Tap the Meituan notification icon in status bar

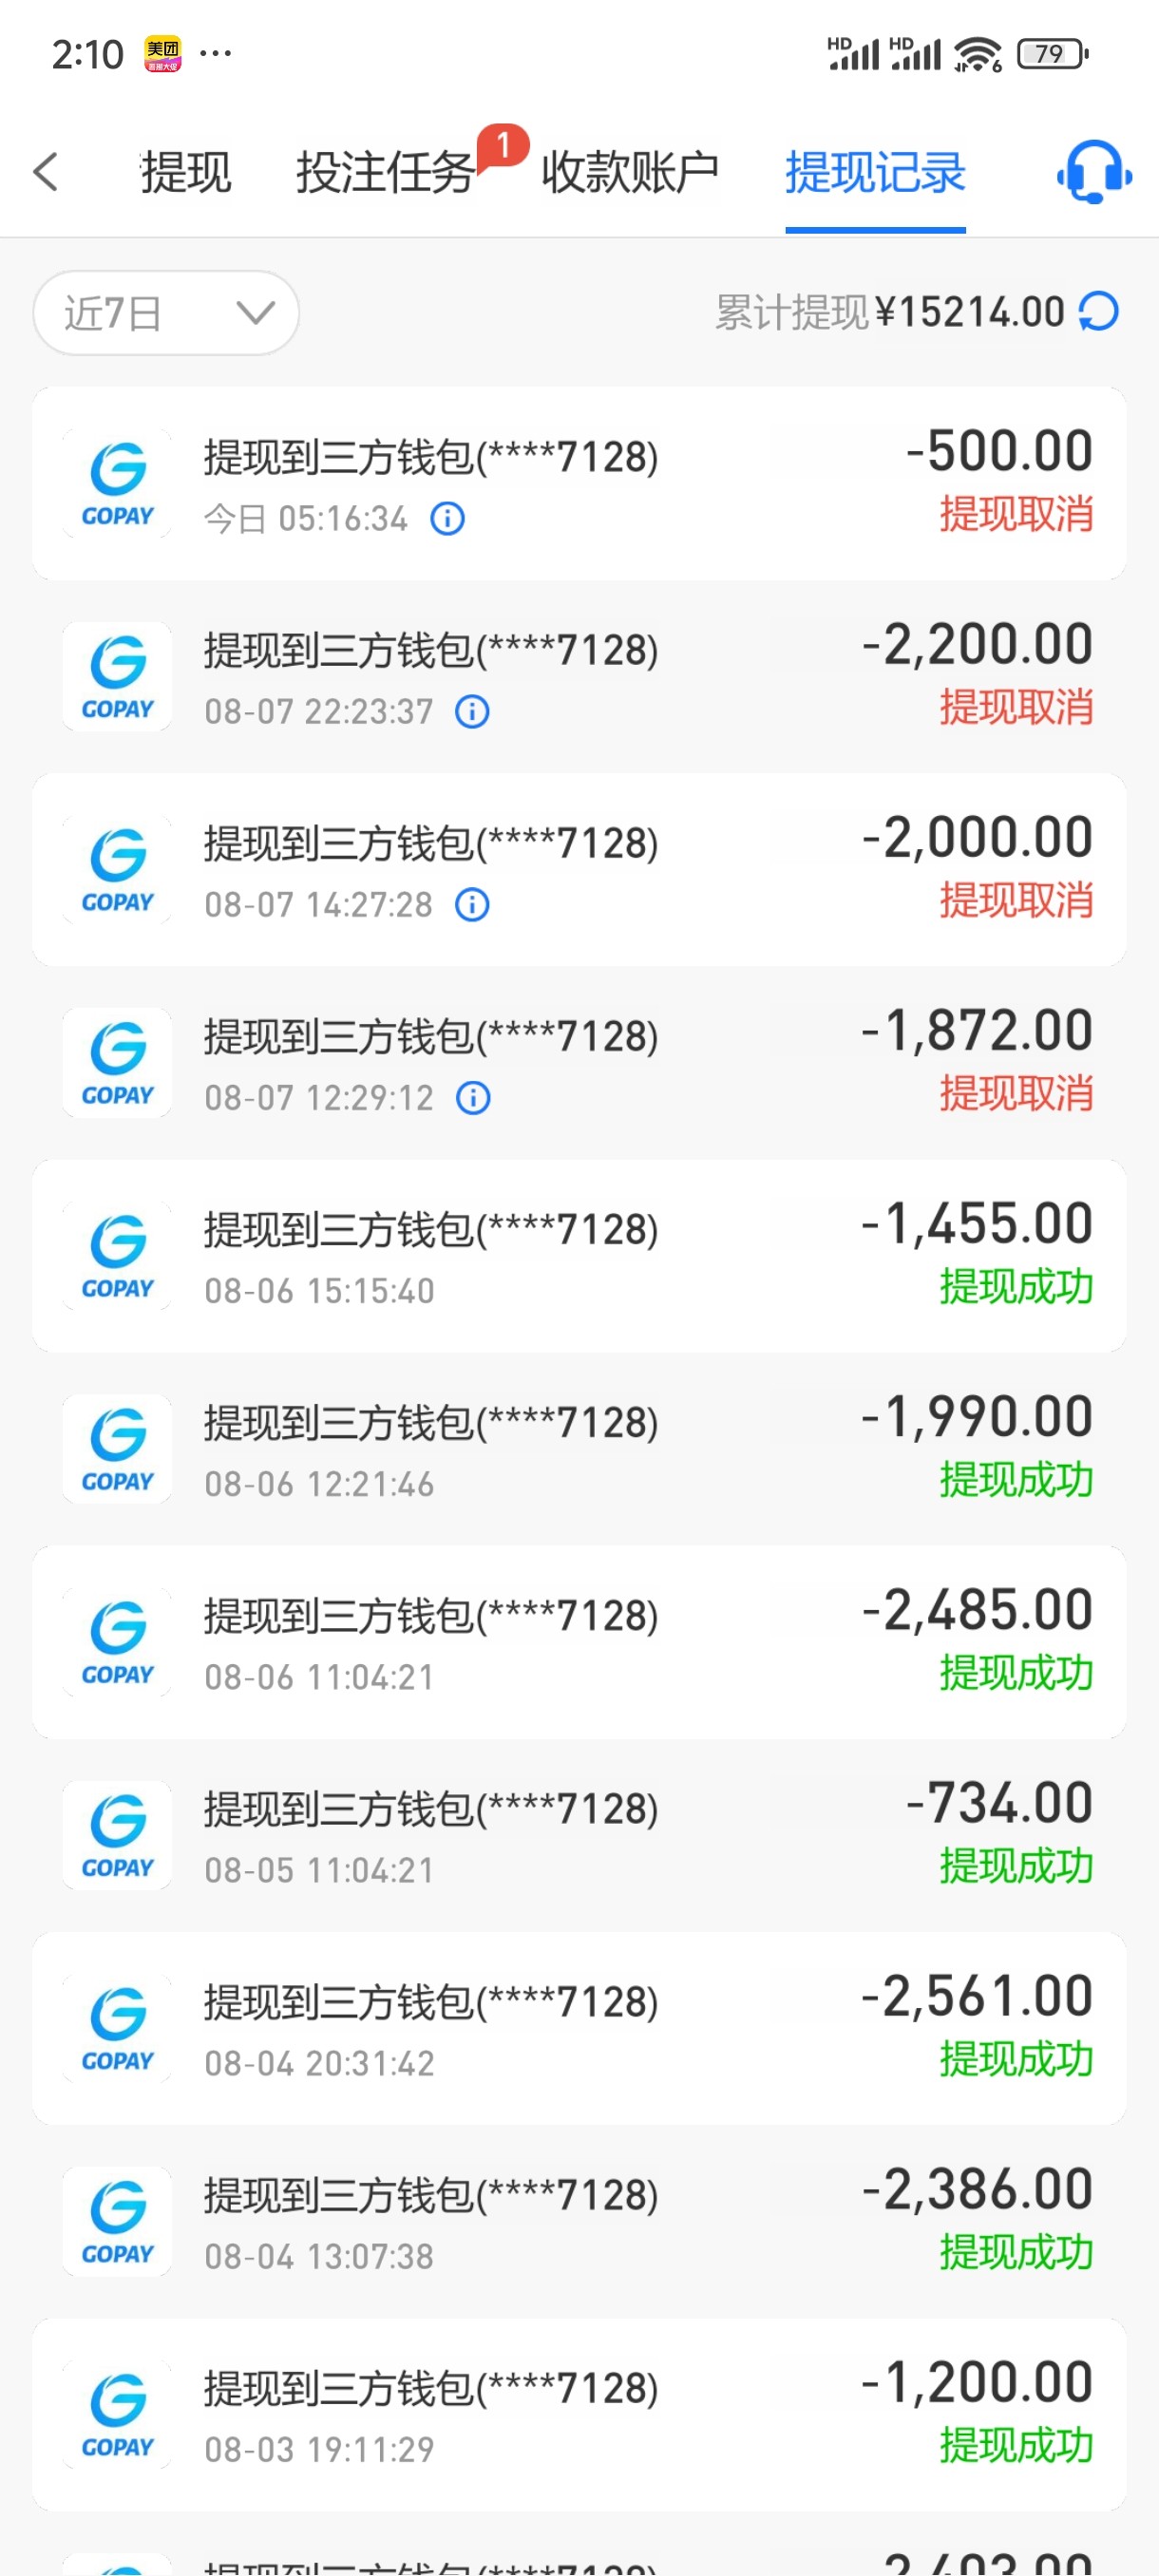pos(163,53)
